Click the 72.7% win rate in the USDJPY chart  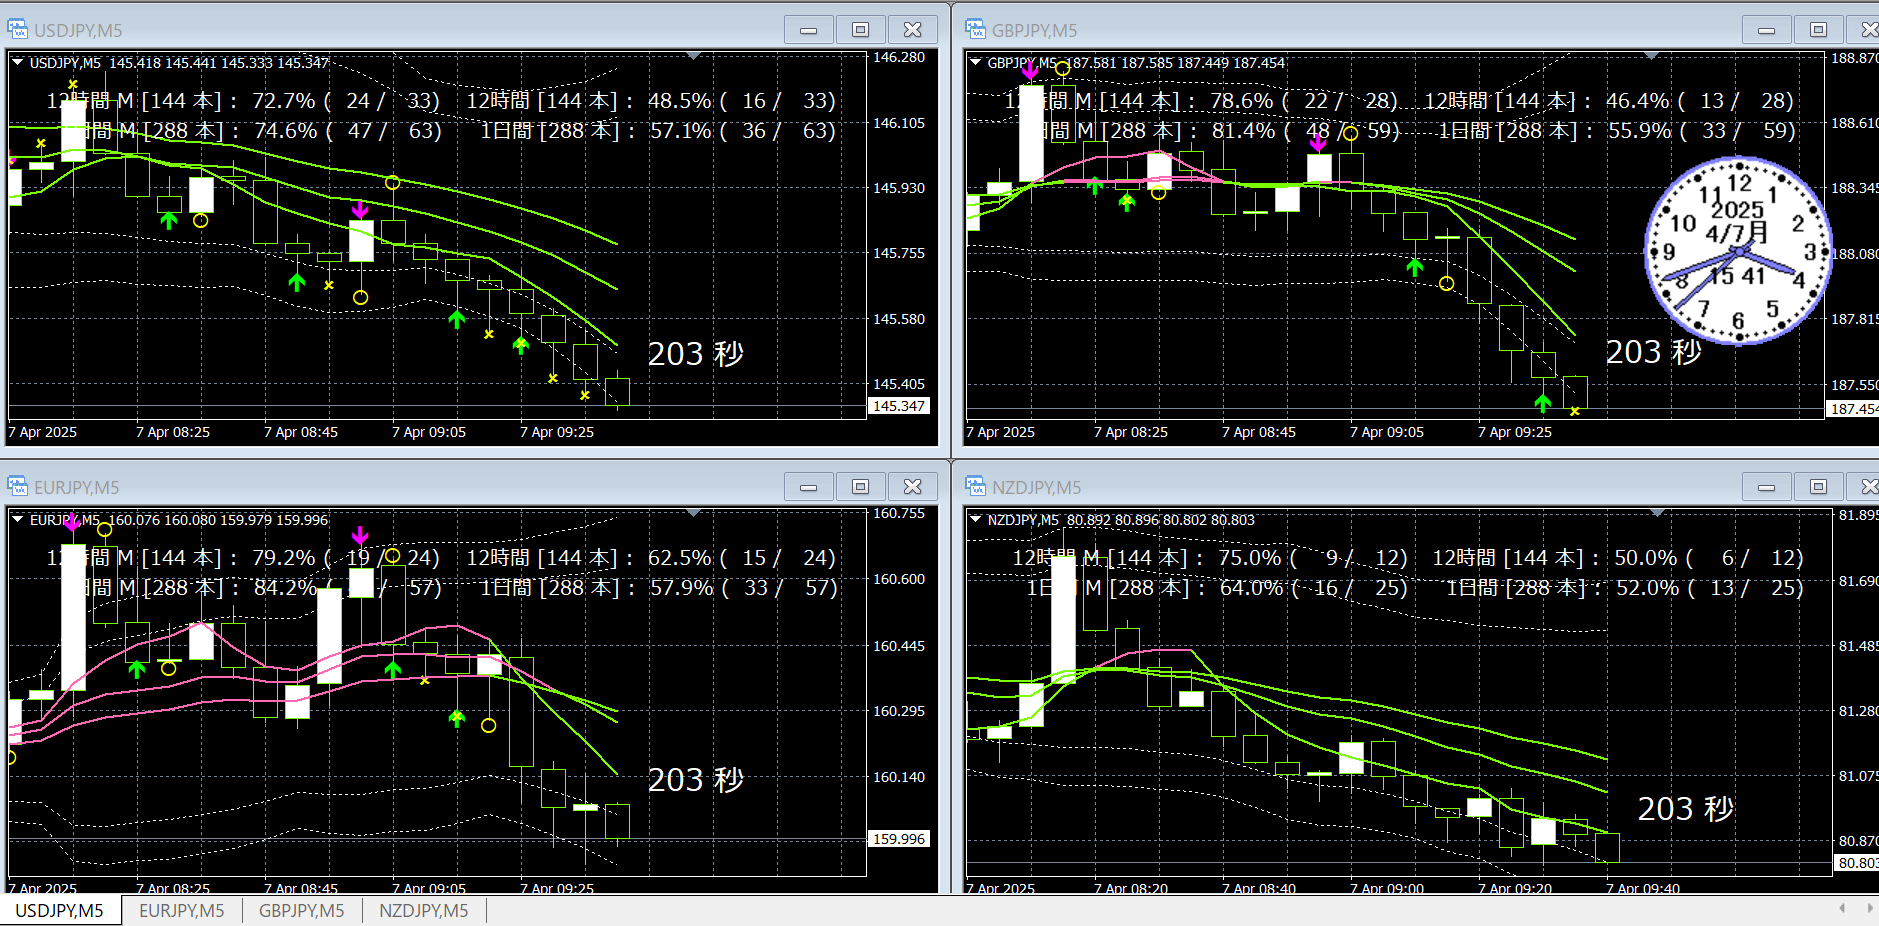[284, 101]
